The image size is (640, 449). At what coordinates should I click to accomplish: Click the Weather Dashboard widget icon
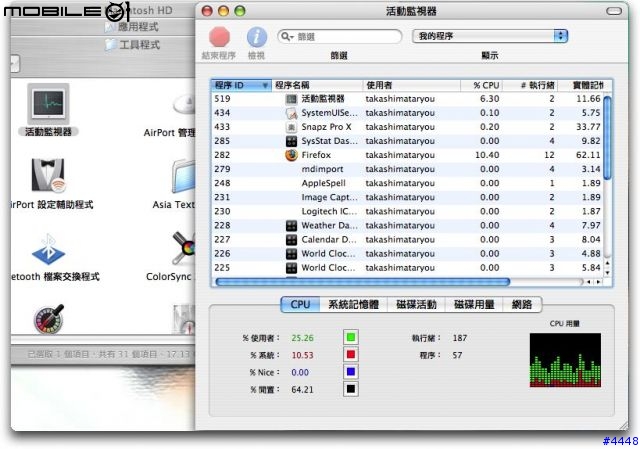291,226
